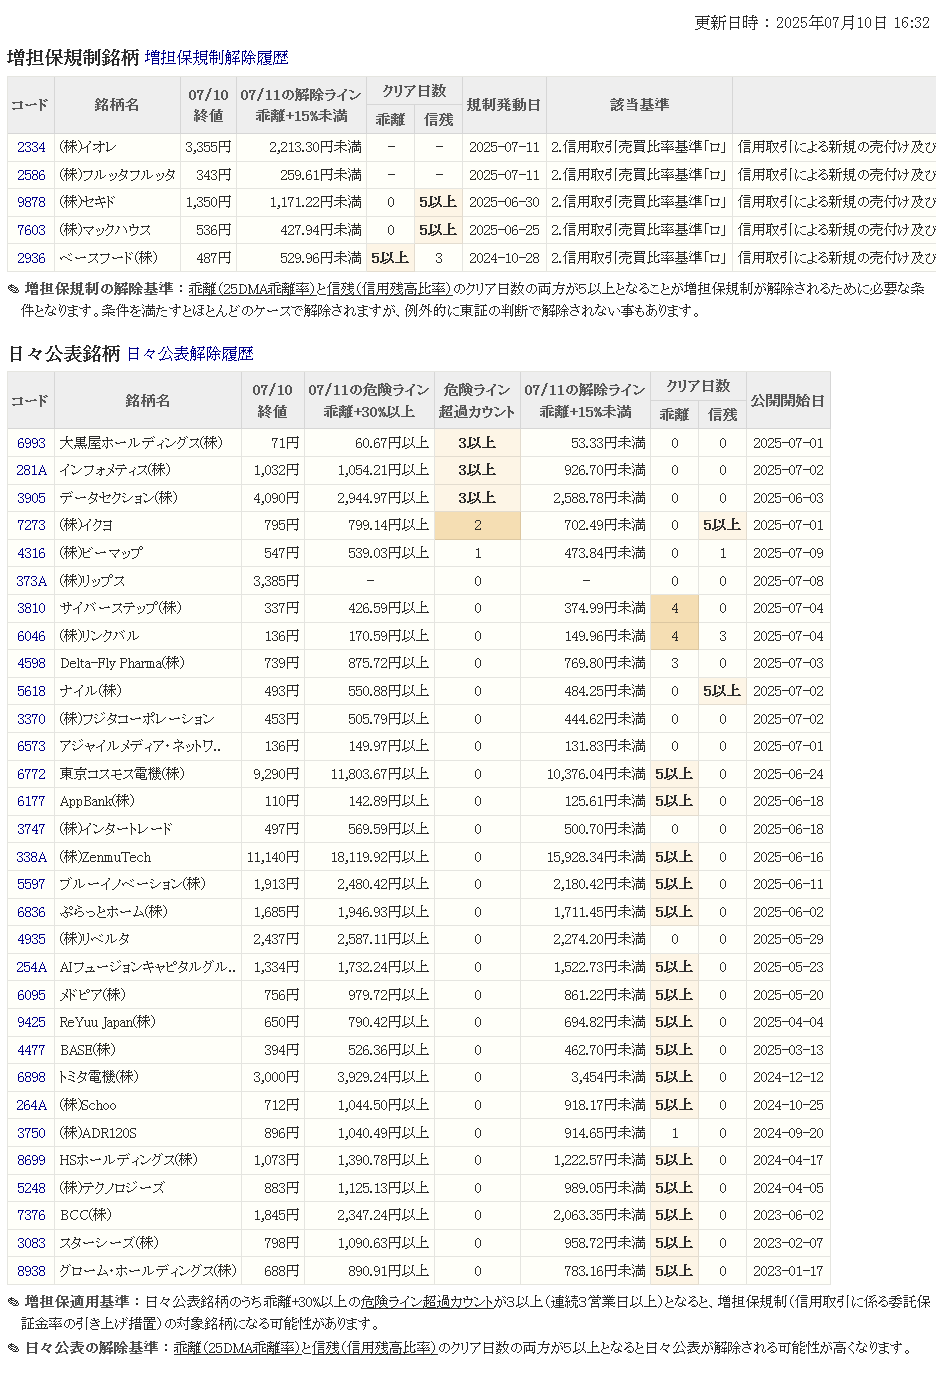
Task: Open stock code 6772 link
Action: [x=31, y=774]
